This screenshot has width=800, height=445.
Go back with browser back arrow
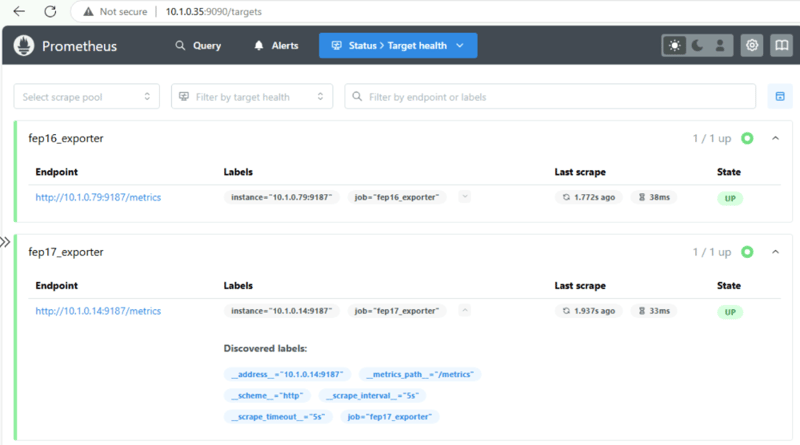coord(19,11)
